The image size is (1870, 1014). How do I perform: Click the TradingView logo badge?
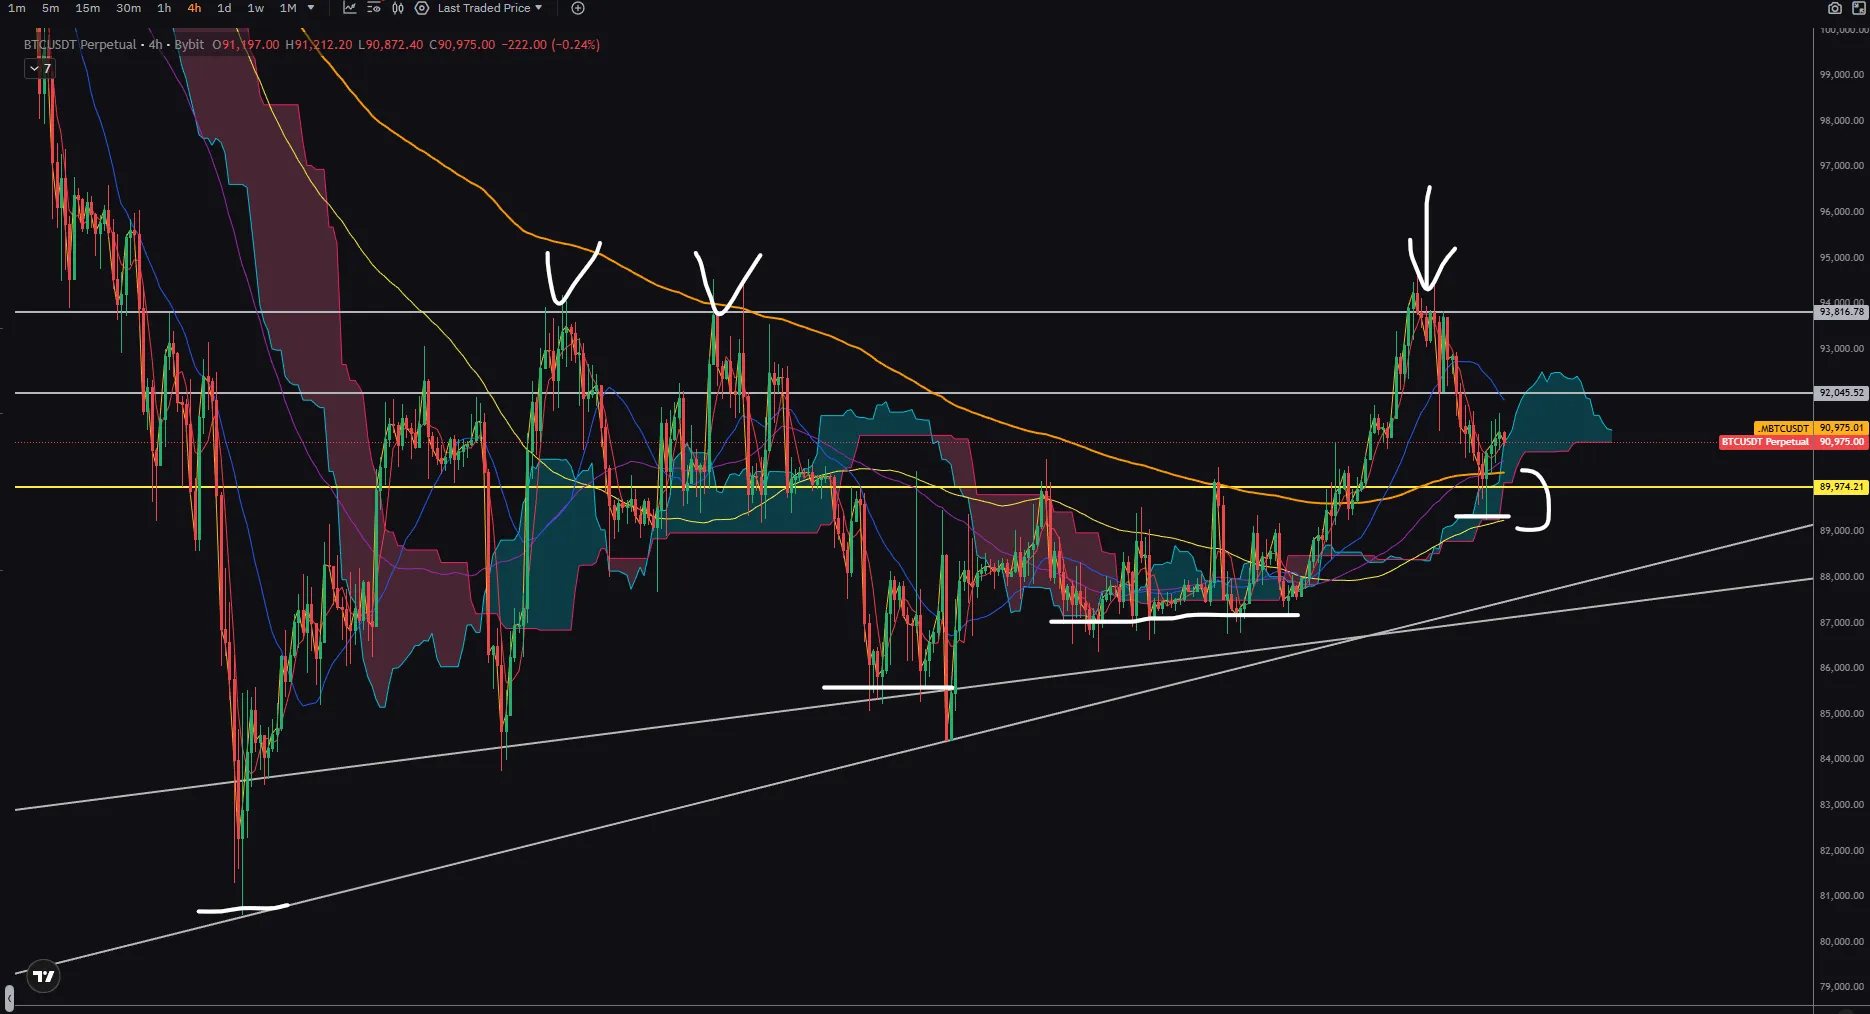tap(44, 976)
